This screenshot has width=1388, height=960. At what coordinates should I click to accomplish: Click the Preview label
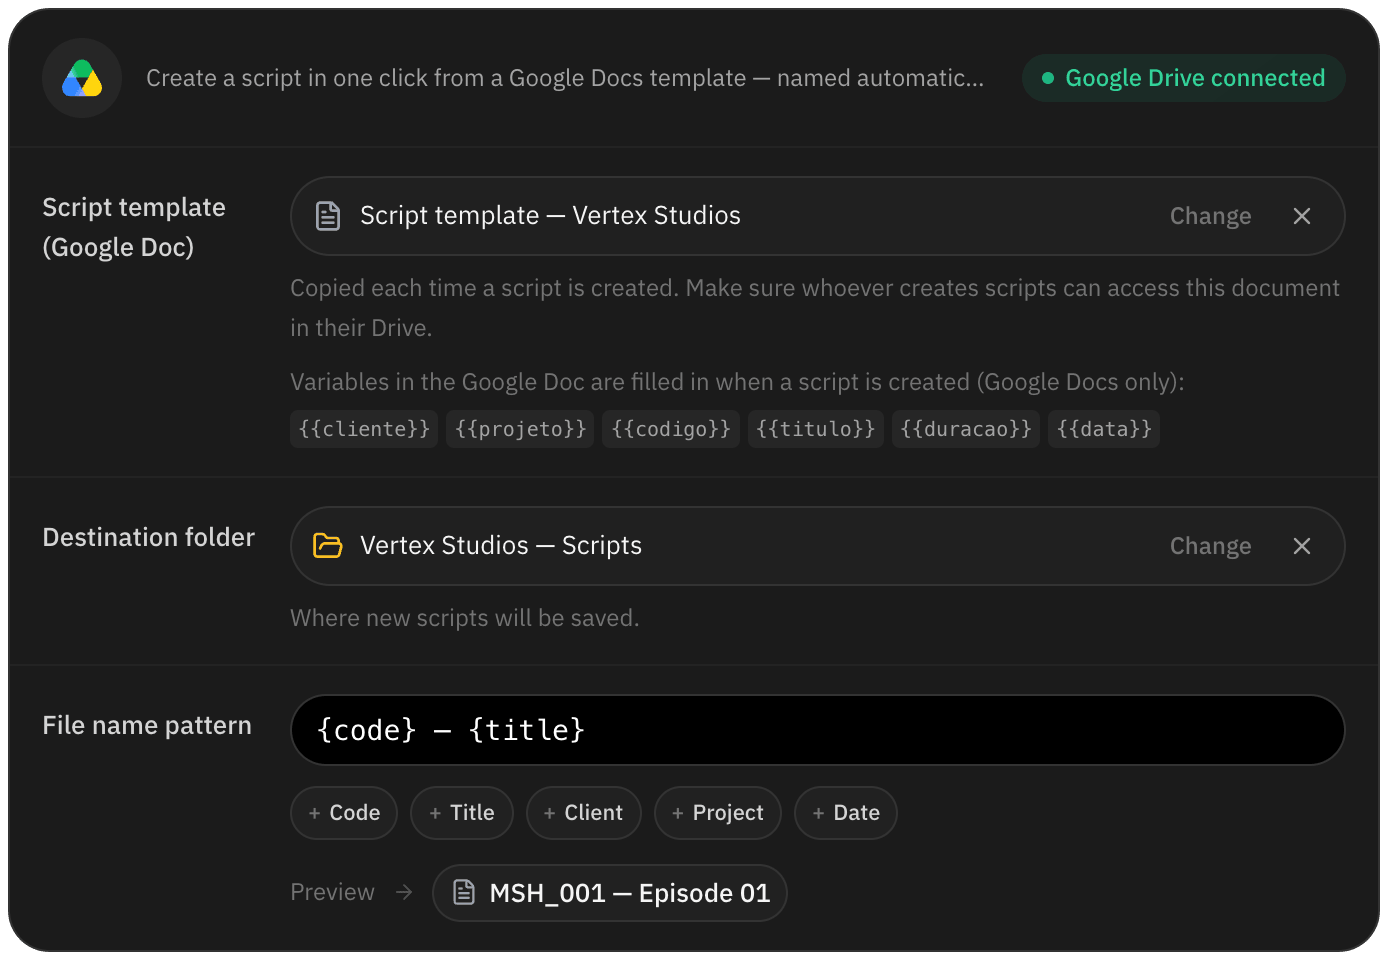tap(333, 892)
